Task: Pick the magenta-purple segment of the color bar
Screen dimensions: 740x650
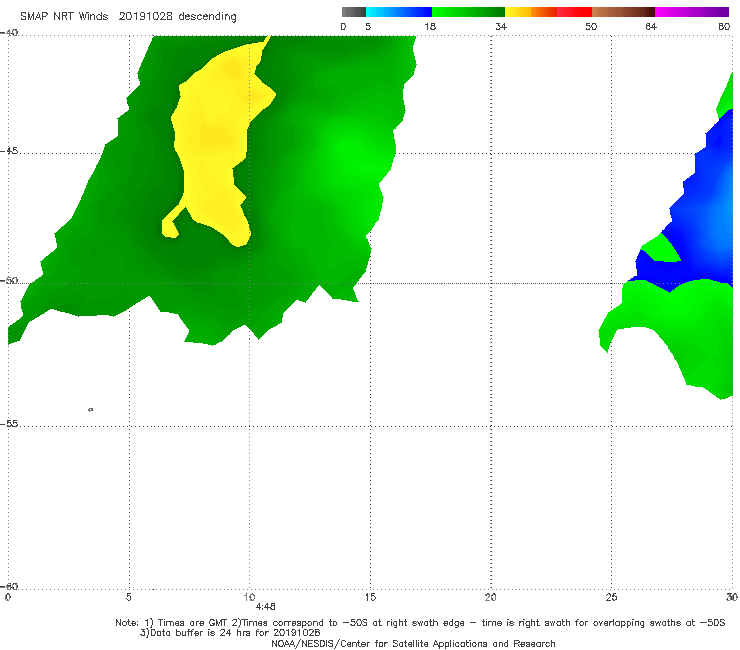Action: 692,12
